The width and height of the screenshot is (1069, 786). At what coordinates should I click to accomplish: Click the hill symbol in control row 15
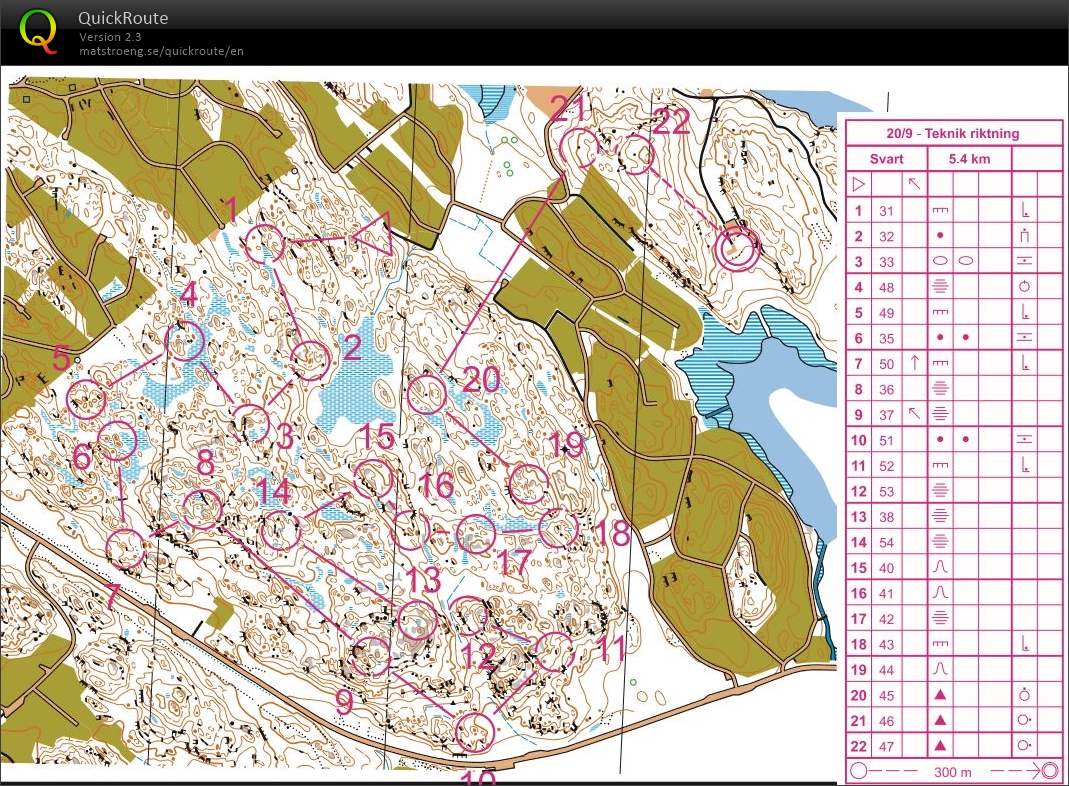pyautogui.click(x=940, y=567)
